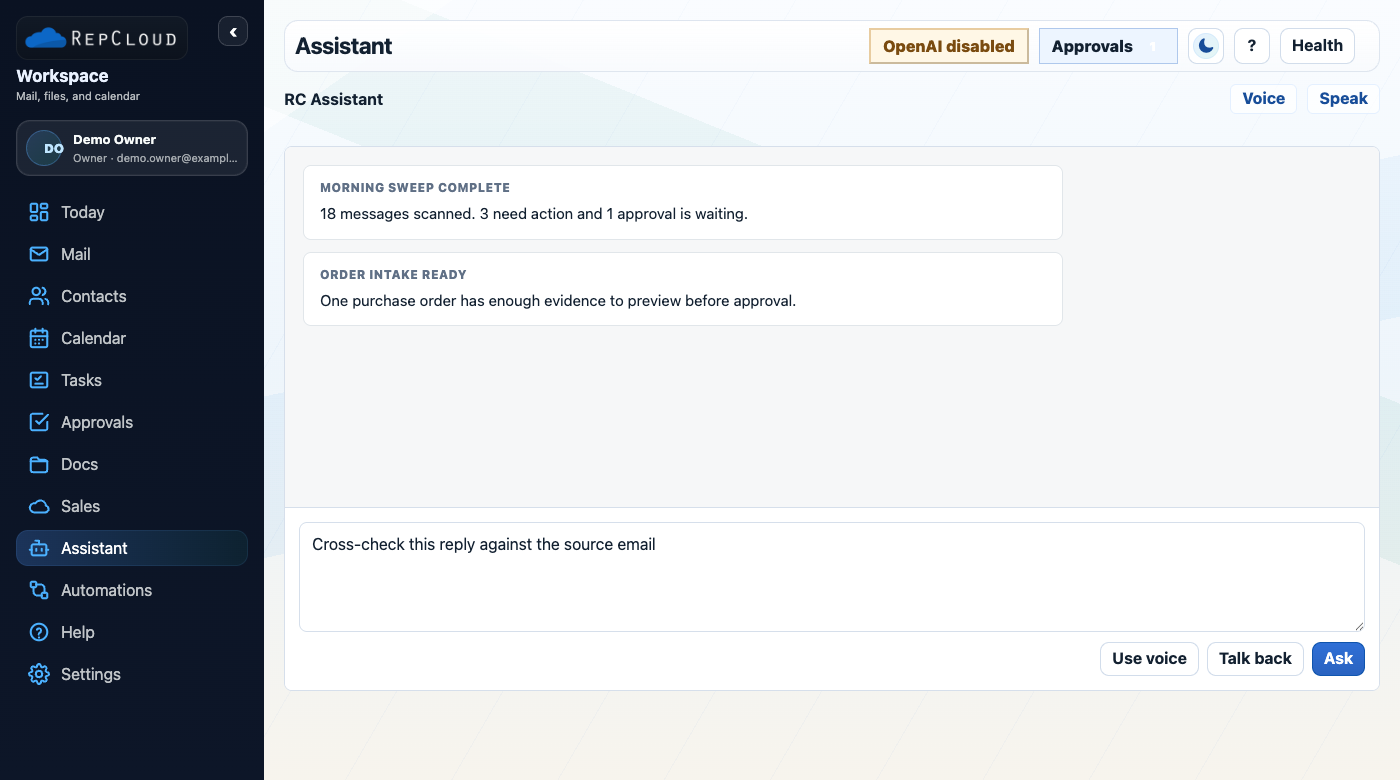Click the "Workspace" heading in sidebar
This screenshot has width=1400, height=780.
[x=62, y=76]
